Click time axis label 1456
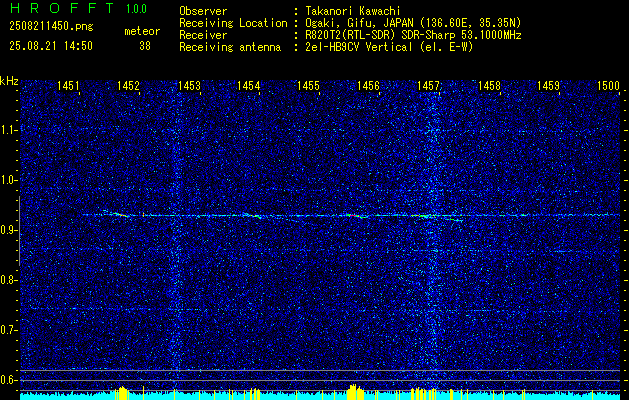Screen dimensions: 629x400 (x=368, y=85)
